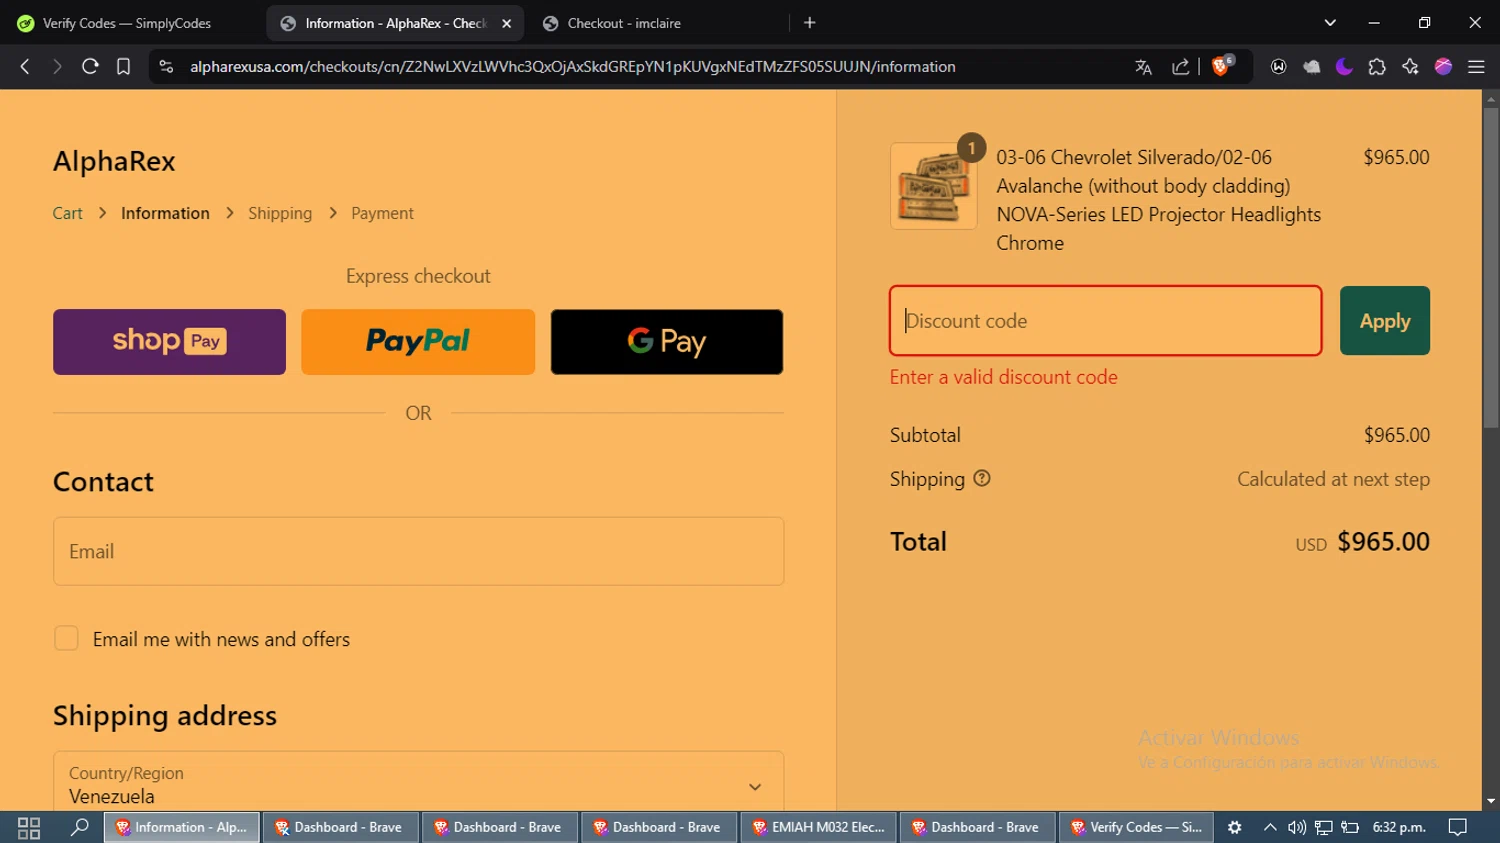Open Brave Shields lion icon
This screenshot has height=843, width=1500.
pyautogui.click(x=1221, y=66)
